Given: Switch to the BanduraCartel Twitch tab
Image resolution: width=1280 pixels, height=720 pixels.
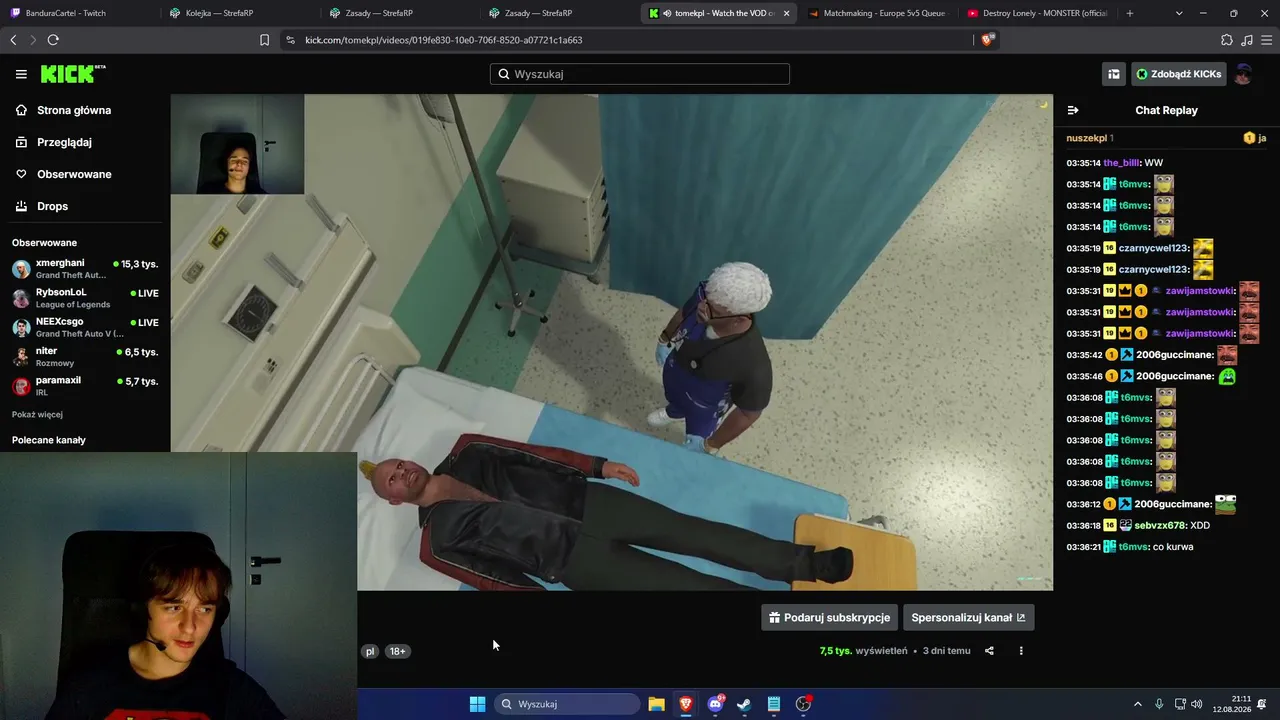Looking at the screenshot, I should 80,13.
